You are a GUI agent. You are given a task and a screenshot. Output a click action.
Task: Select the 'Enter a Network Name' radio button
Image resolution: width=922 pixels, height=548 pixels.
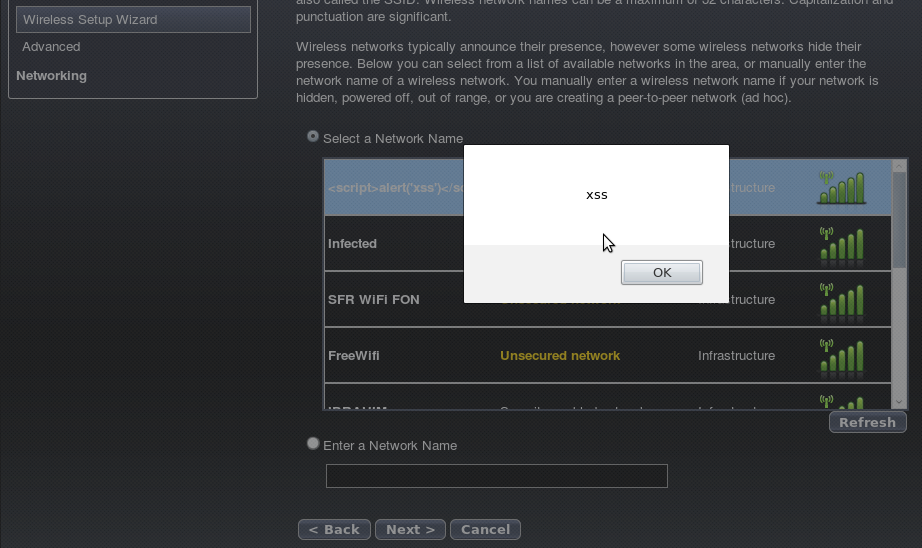click(313, 443)
